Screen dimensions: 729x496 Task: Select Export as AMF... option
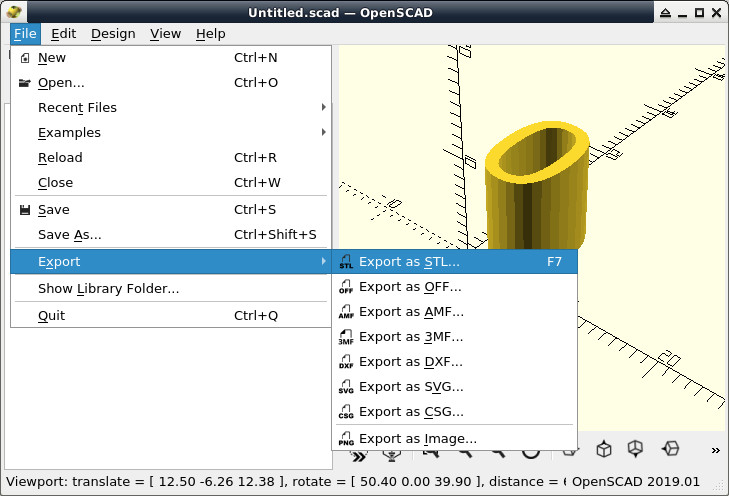[455, 312]
